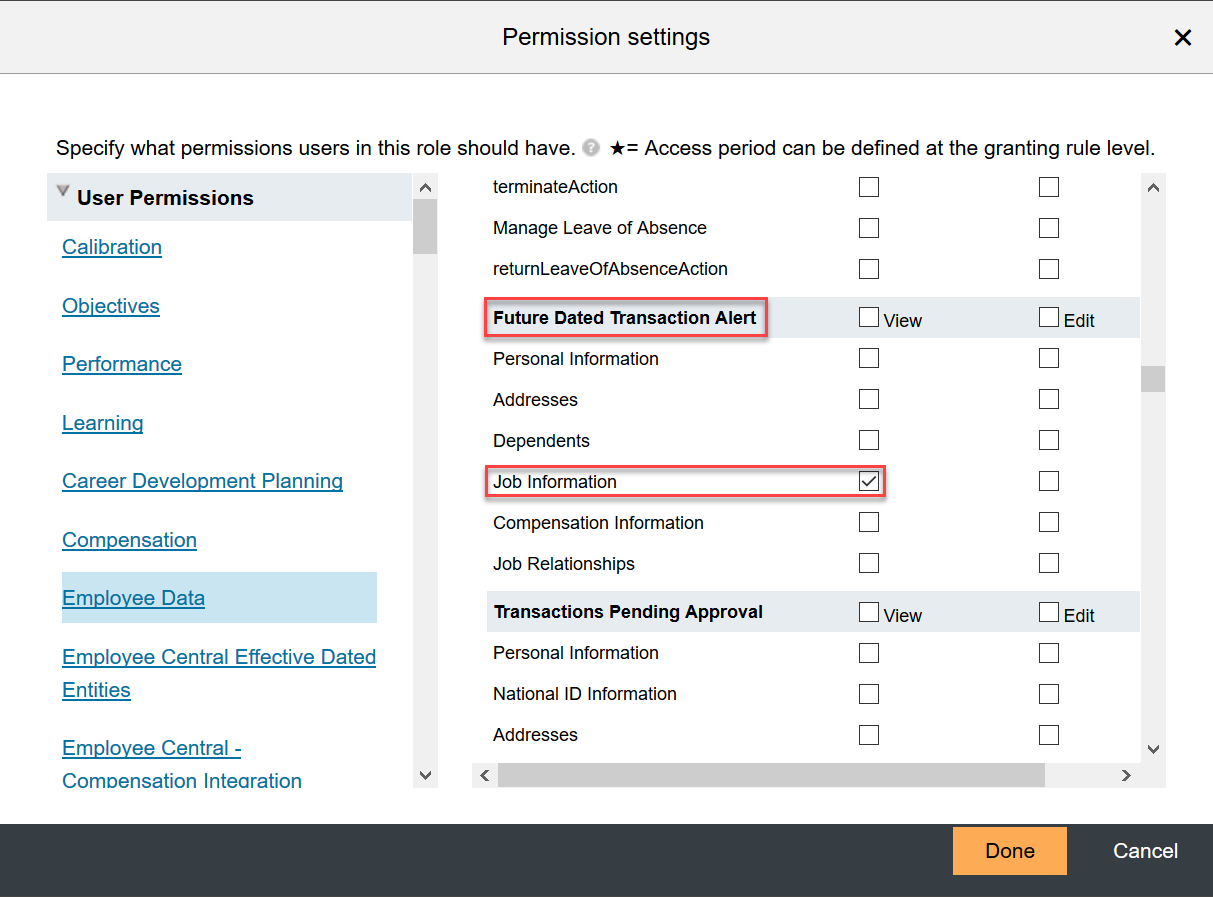This screenshot has width=1213, height=897.
Task: Close the Permission settings dialog
Action: click(1182, 38)
